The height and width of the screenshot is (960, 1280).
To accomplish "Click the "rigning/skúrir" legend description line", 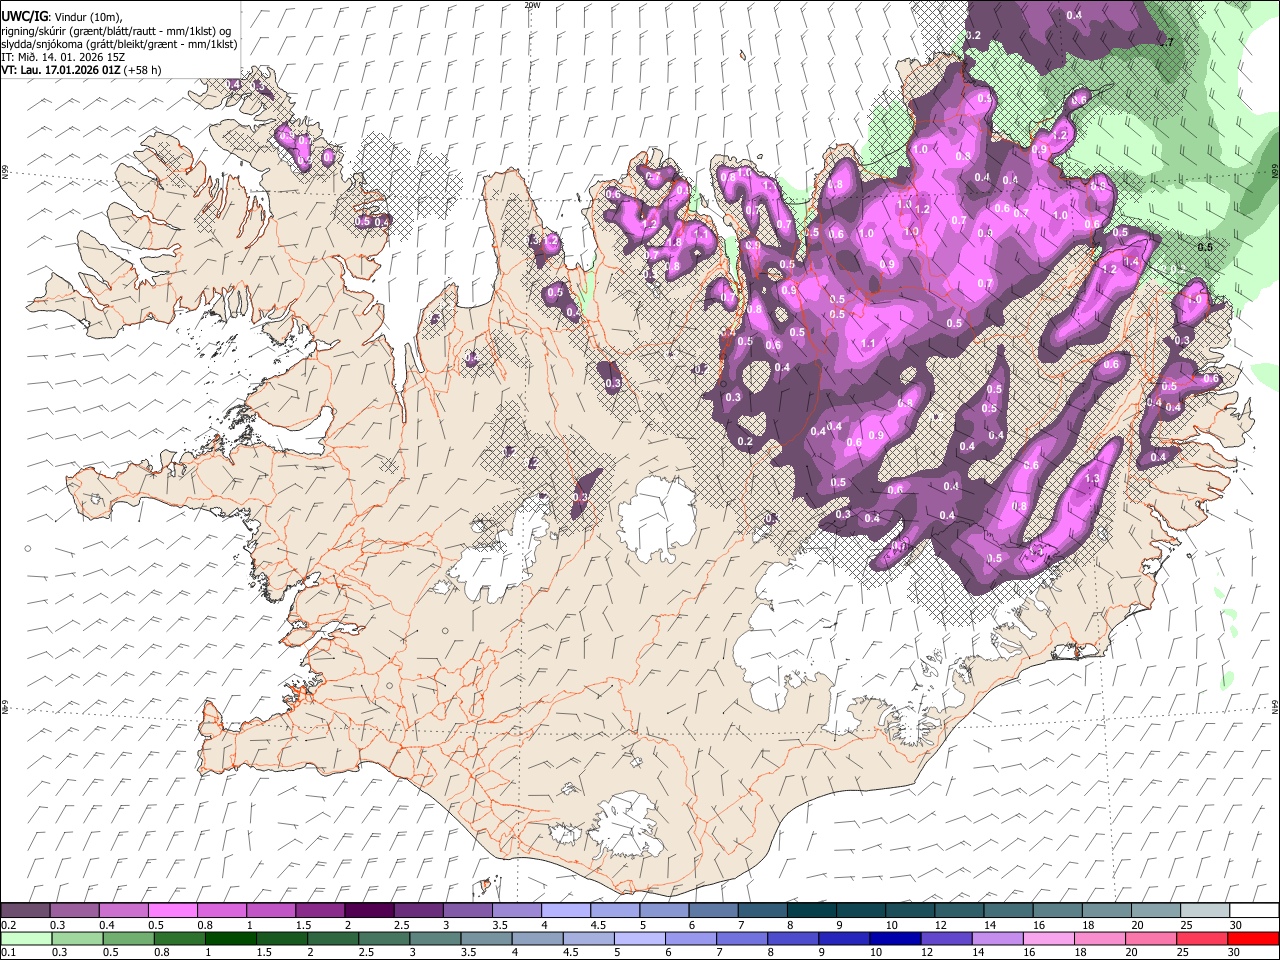I will pyautogui.click(x=116, y=31).
